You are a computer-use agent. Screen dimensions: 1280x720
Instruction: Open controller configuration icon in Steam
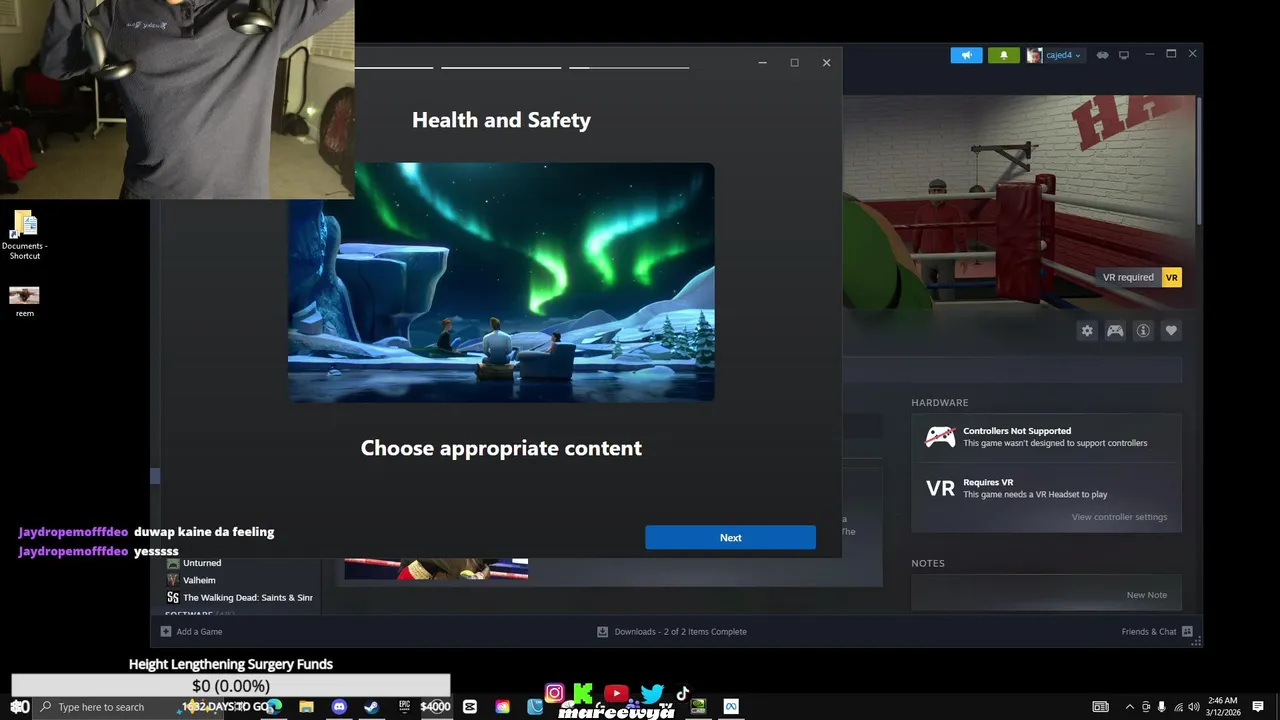click(x=1115, y=331)
